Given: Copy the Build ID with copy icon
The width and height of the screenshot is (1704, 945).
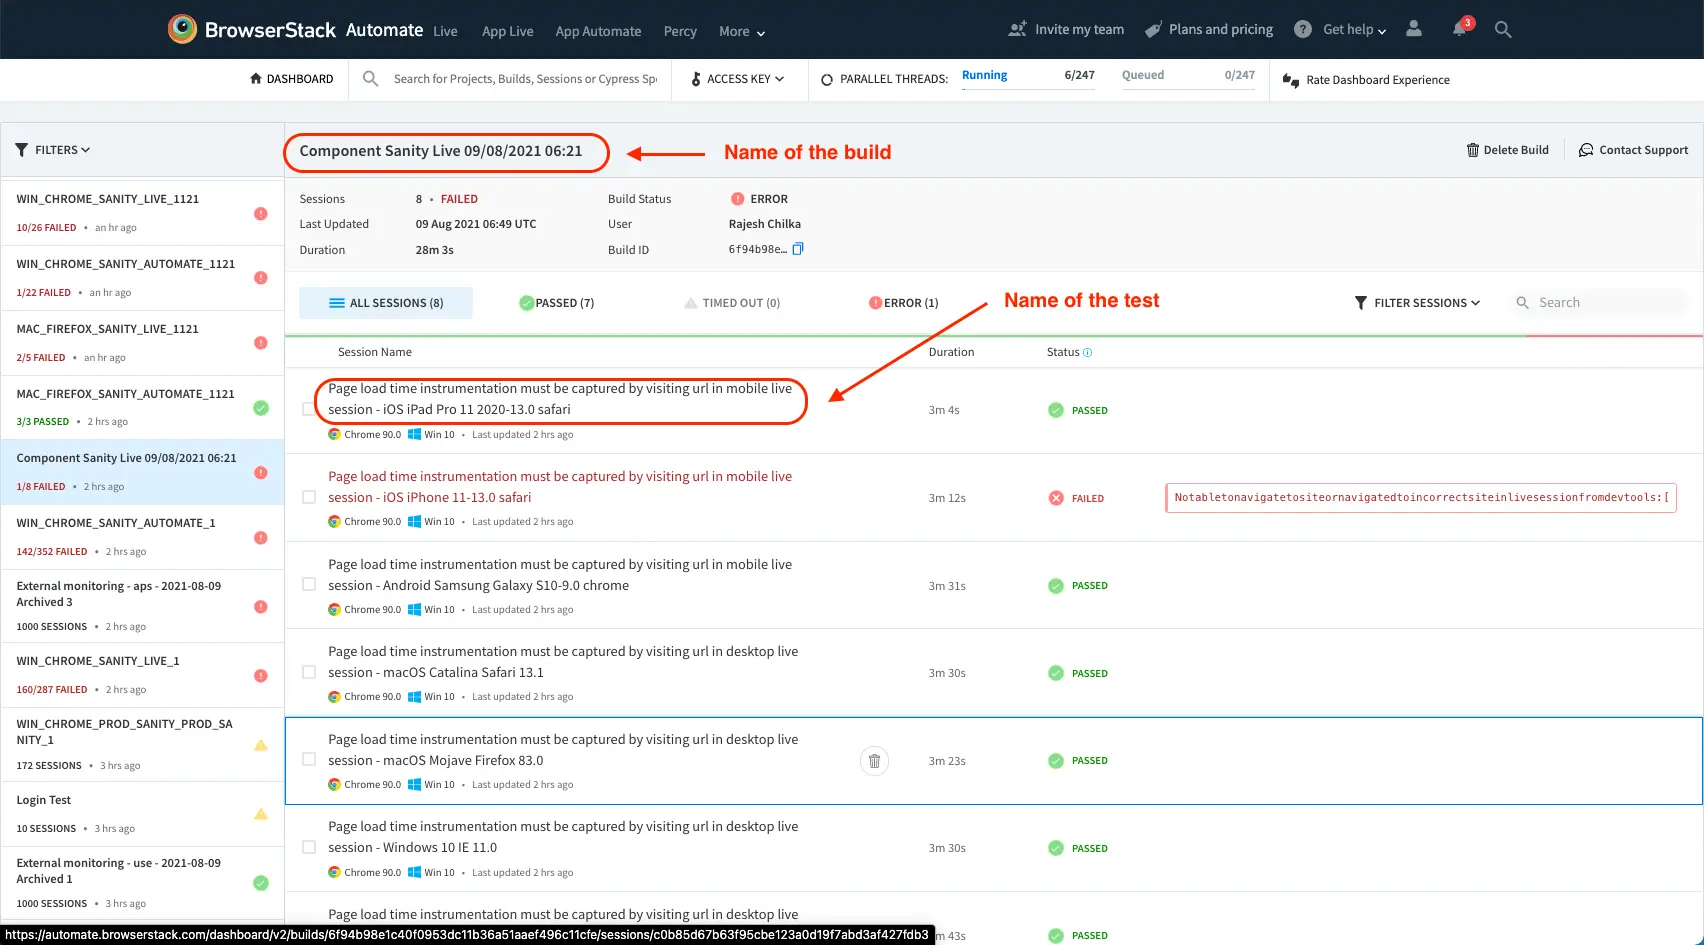Looking at the screenshot, I should point(798,249).
